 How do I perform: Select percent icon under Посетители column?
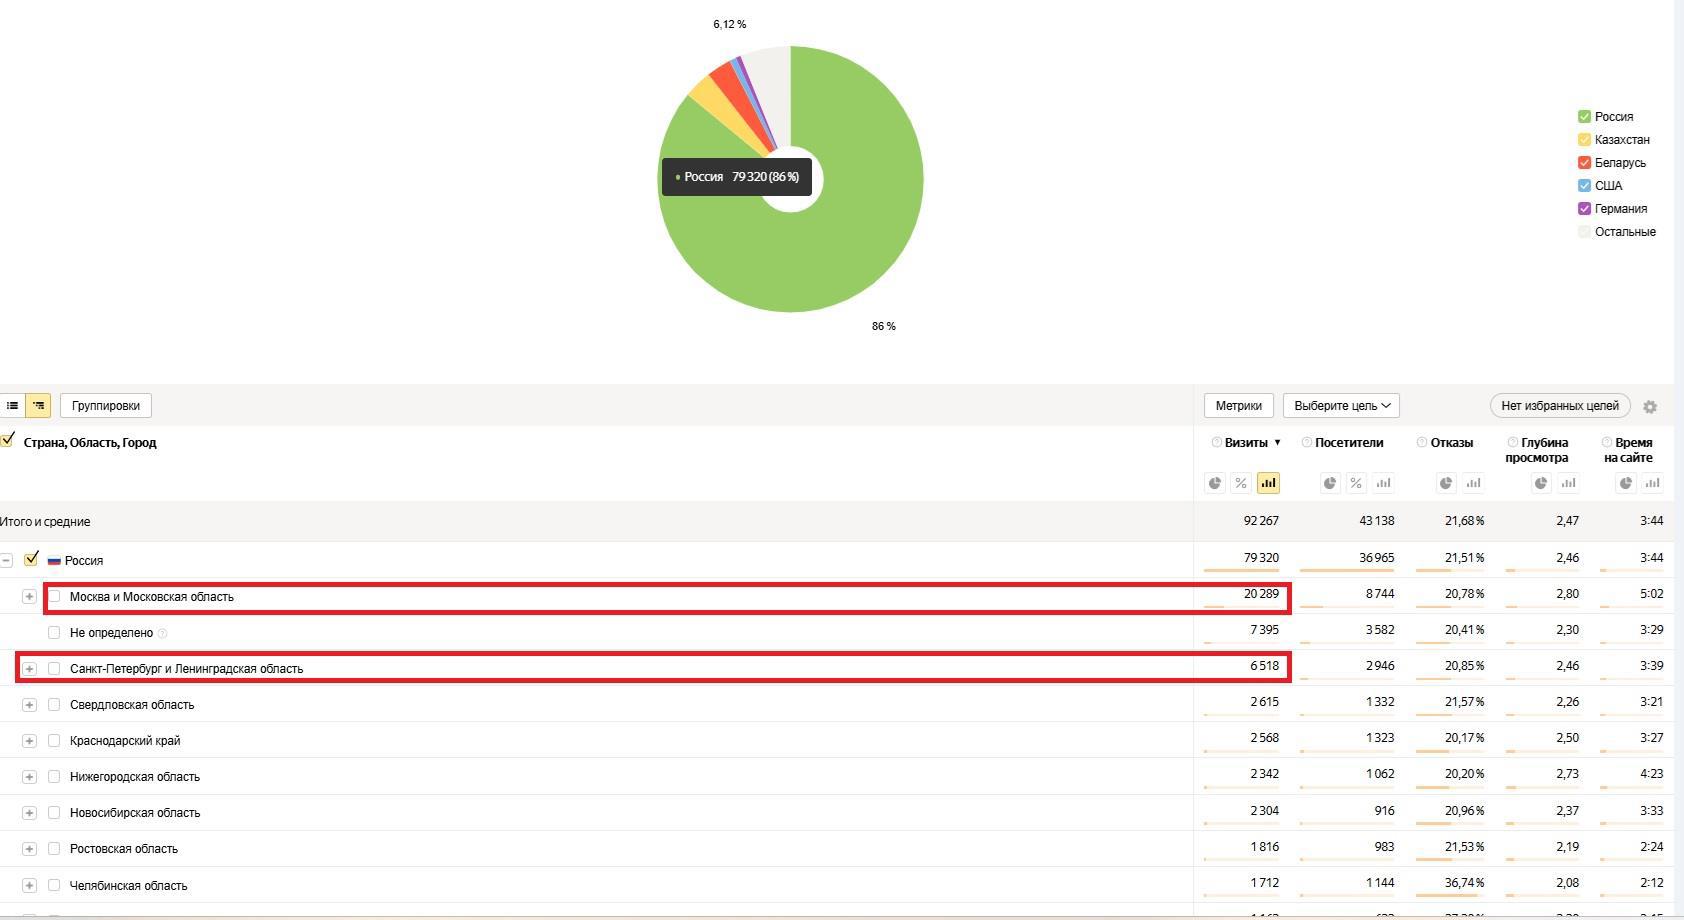1356,483
